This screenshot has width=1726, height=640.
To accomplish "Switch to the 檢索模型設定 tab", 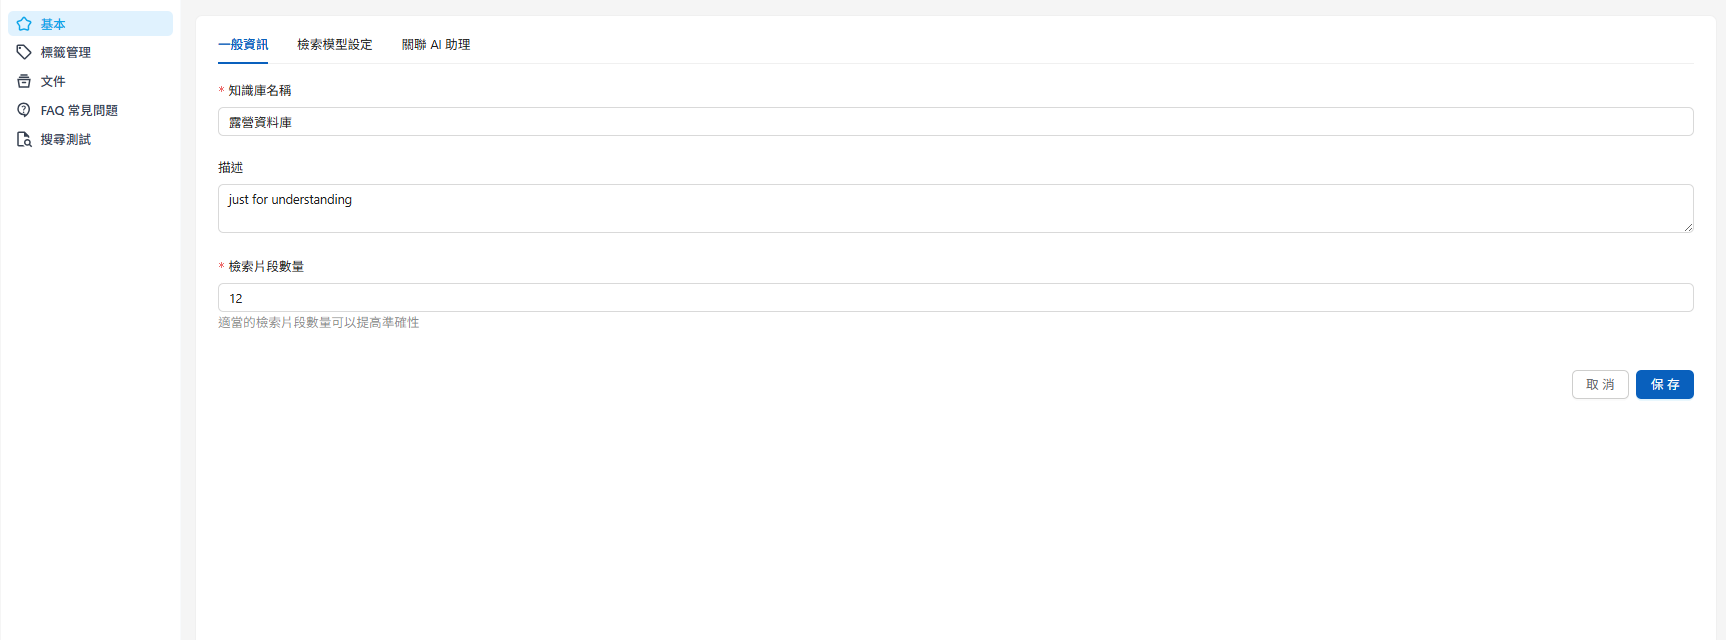I will tap(334, 44).
